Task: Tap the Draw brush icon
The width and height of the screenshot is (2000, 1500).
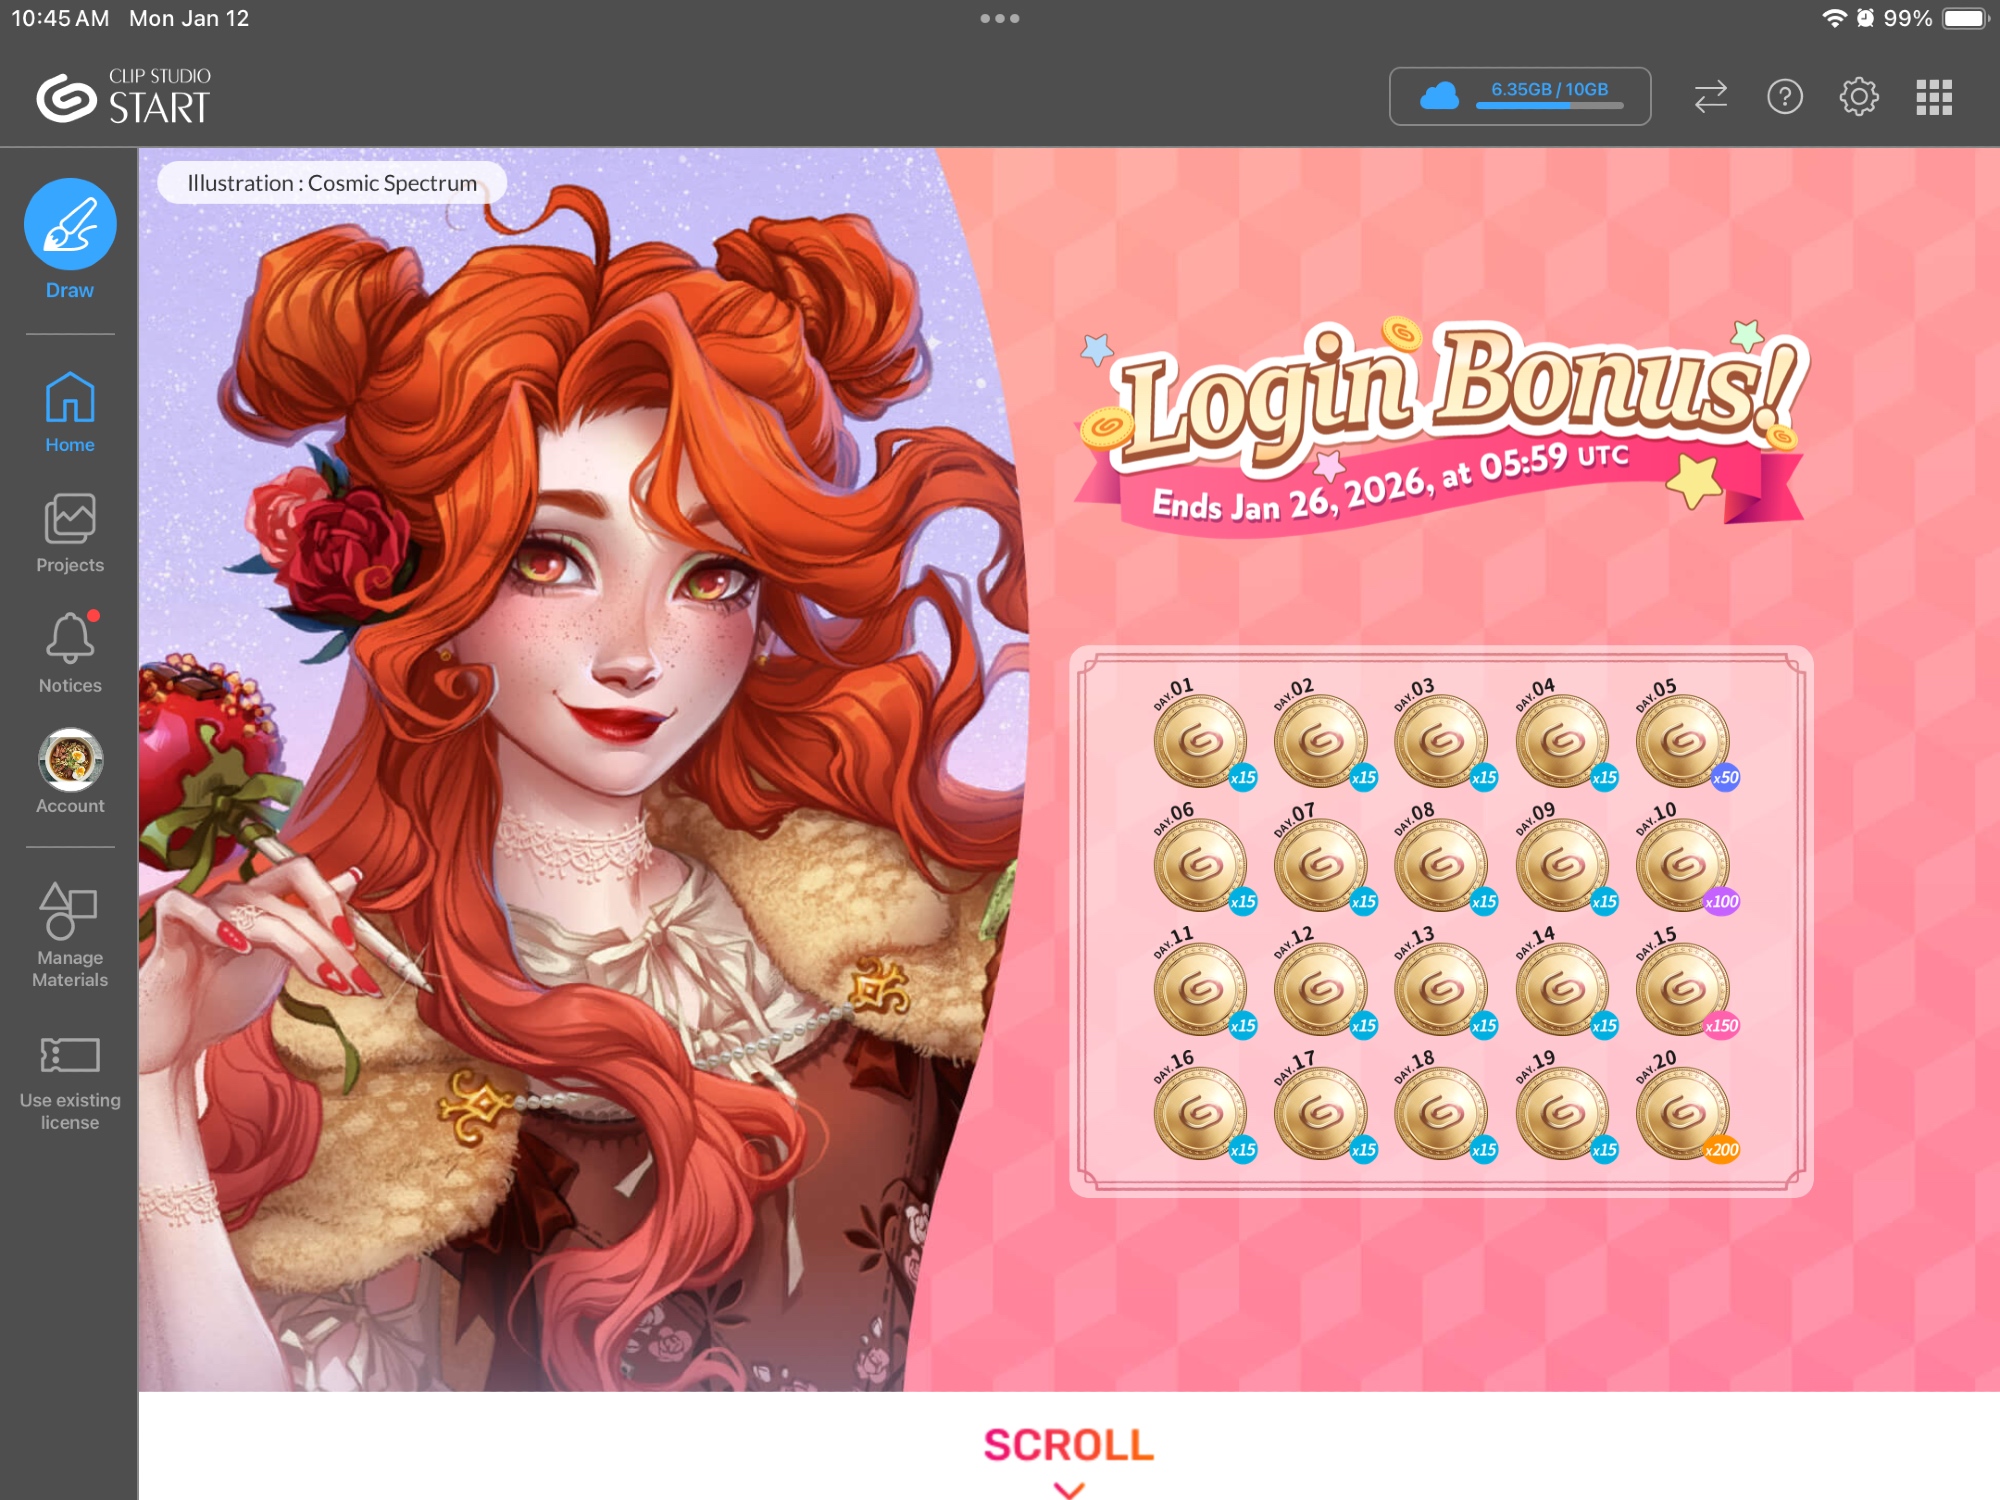Action: tap(70, 224)
